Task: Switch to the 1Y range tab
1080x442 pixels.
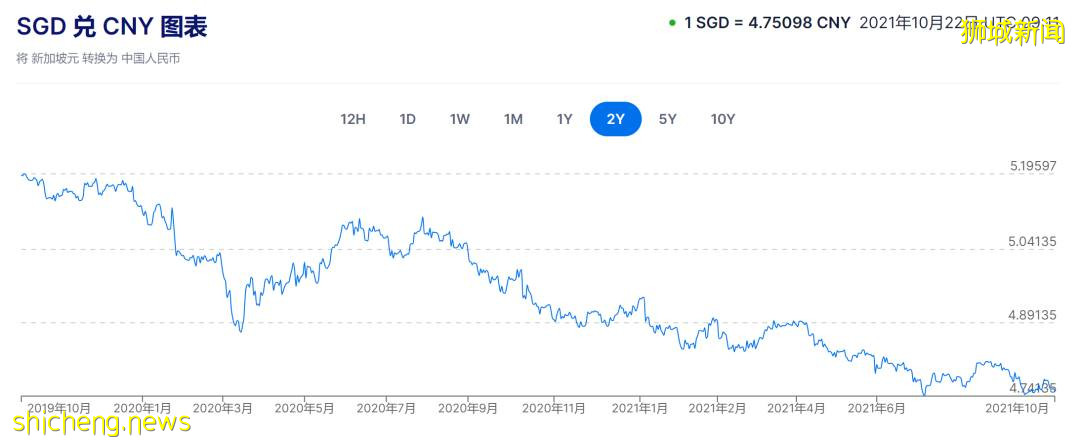Action: (x=565, y=119)
